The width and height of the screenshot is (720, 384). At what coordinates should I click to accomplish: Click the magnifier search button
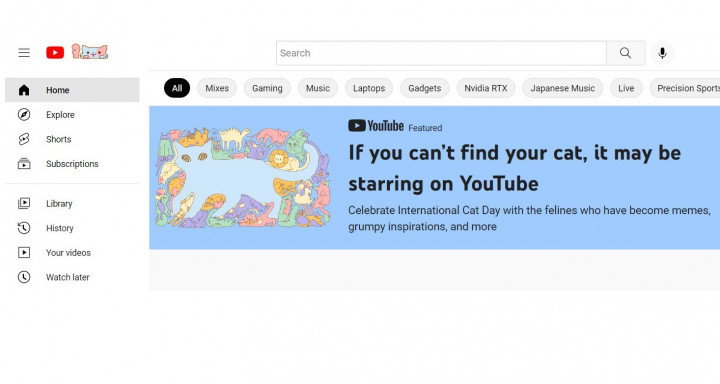coord(625,53)
